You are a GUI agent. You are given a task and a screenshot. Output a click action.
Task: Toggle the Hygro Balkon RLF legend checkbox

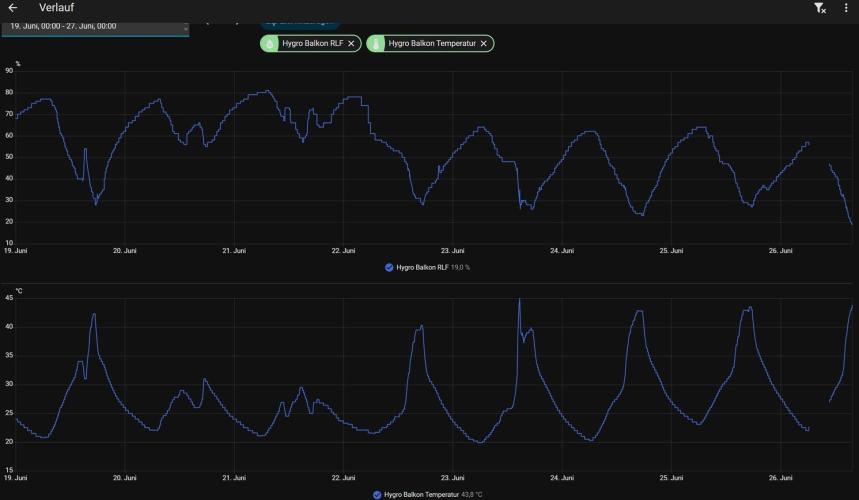click(389, 267)
